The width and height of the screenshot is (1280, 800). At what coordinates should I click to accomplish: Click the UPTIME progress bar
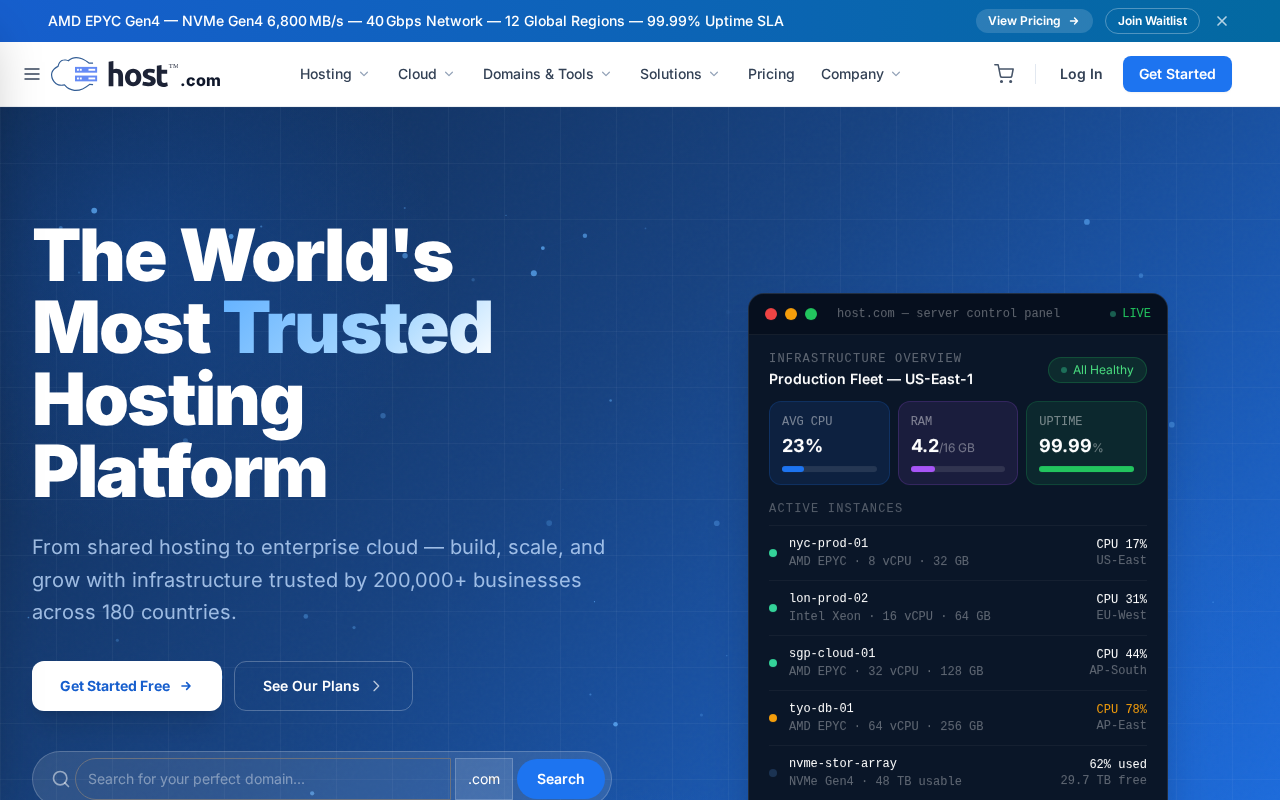point(1086,469)
